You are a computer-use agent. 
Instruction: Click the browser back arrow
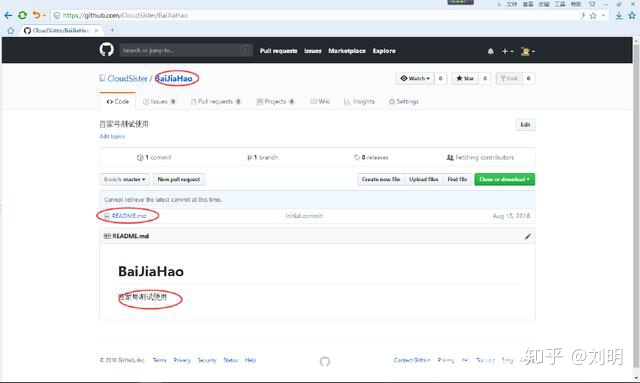tap(8, 16)
